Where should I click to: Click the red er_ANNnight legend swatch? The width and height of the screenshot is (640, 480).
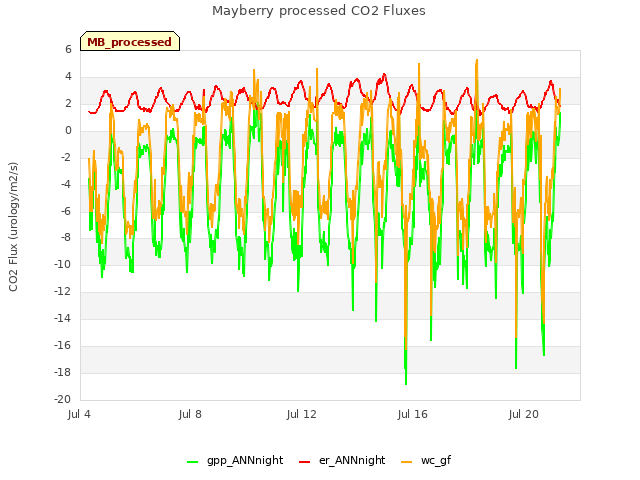click(304, 462)
